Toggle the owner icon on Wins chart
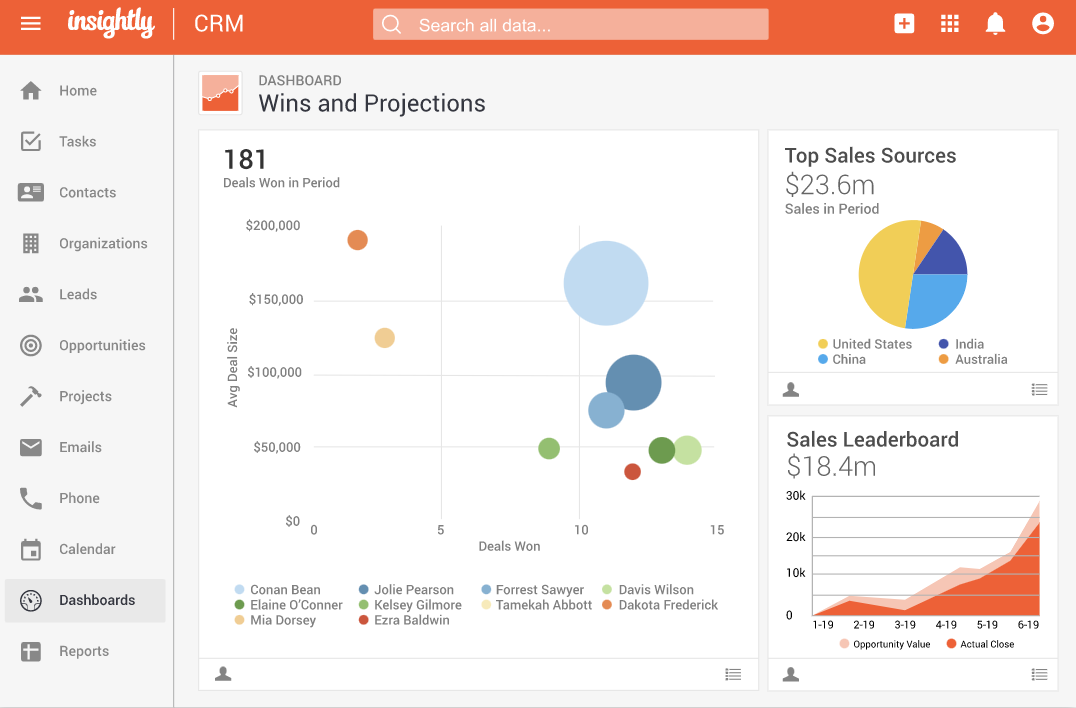This screenshot has width=1076, height=708. tap(222, 674)
